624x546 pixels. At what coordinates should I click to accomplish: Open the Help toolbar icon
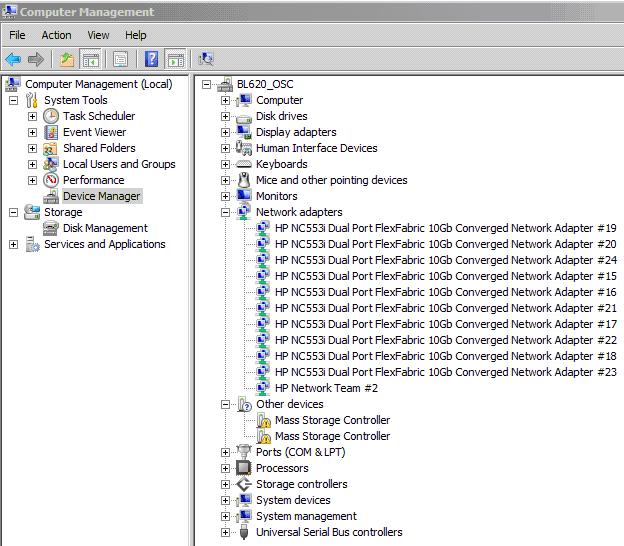(x=151, y=60)
